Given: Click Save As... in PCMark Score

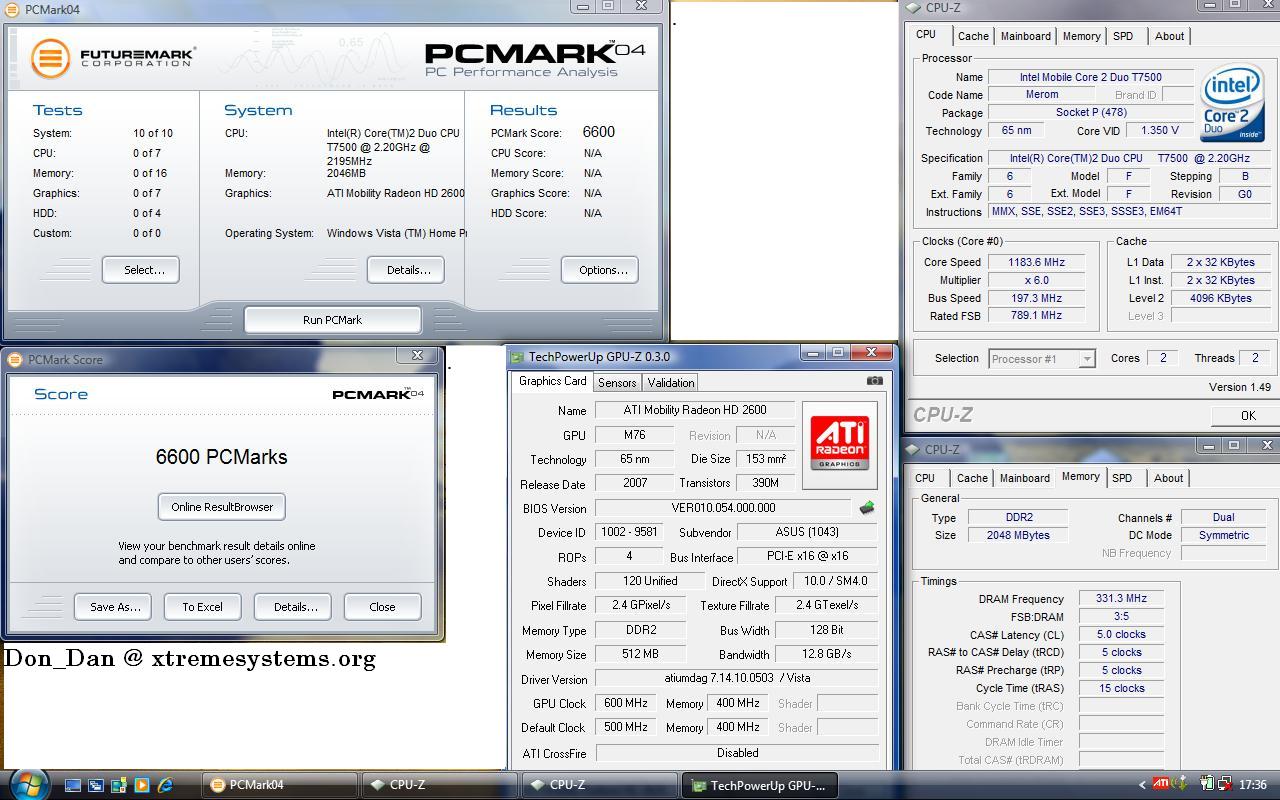Looking at the screenshot, I should [x=113, y=607].
